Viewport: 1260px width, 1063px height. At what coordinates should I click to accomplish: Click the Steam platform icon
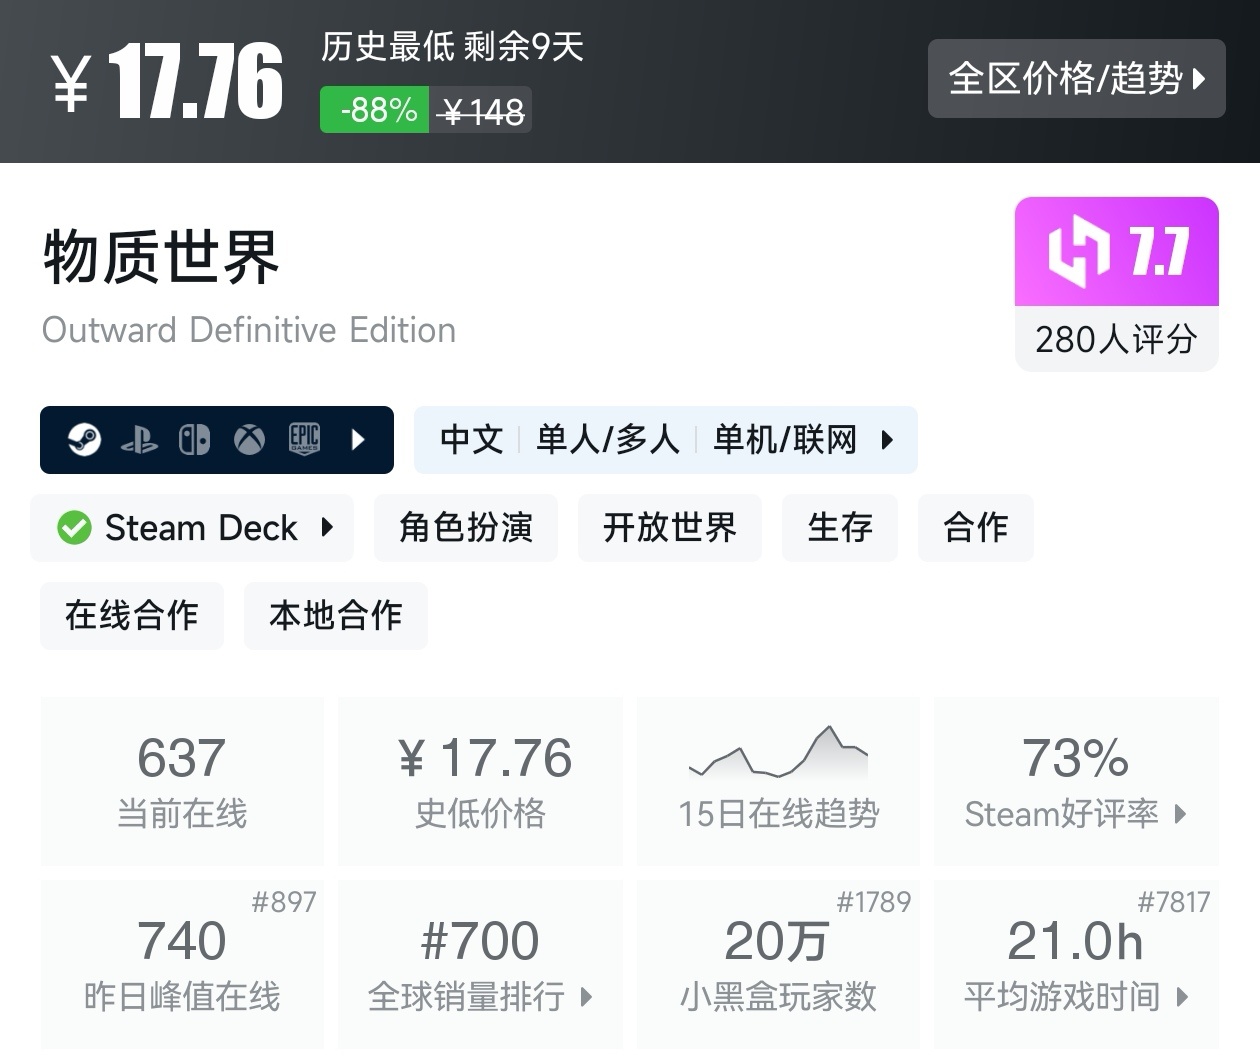point(84,440)
